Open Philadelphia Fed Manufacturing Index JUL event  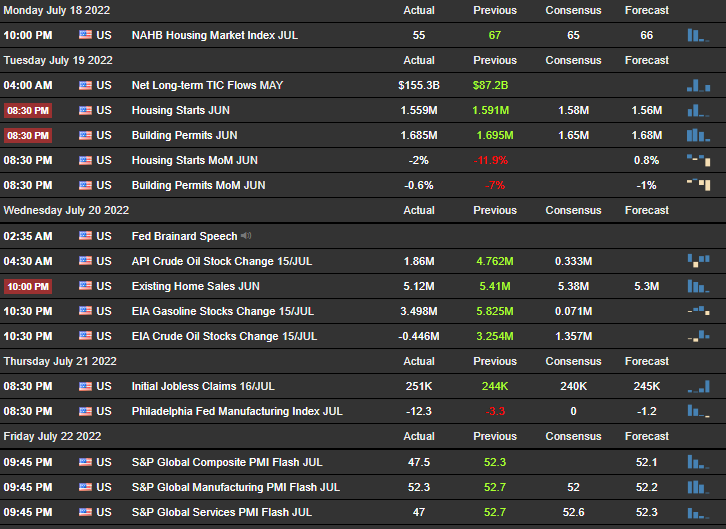tap(237, 411)
